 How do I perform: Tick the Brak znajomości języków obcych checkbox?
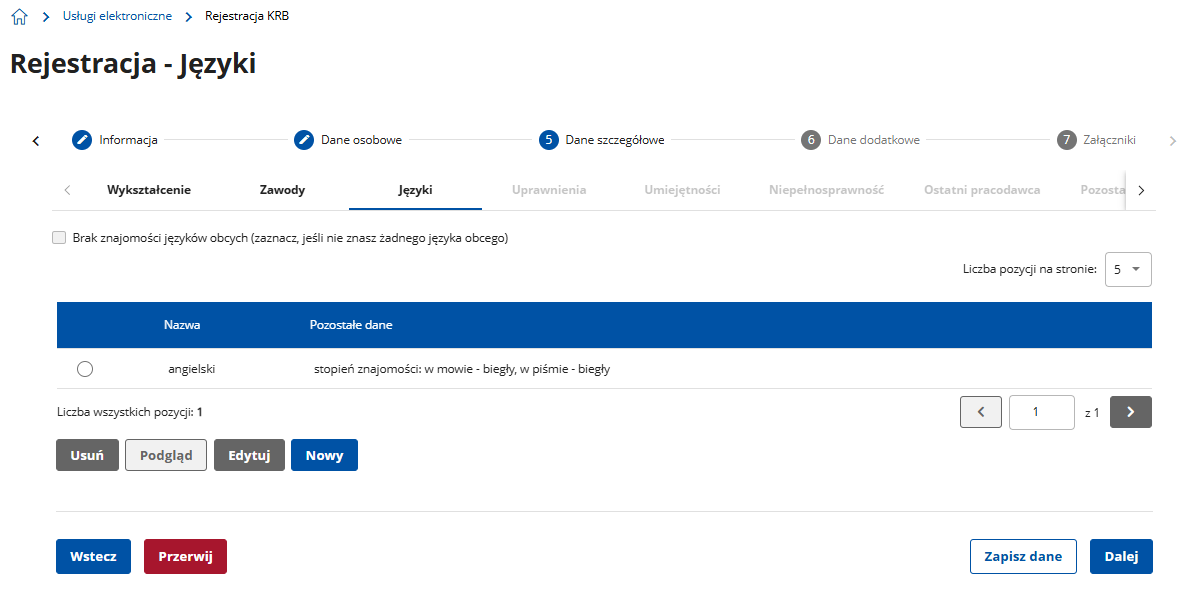tap(59, 238)
